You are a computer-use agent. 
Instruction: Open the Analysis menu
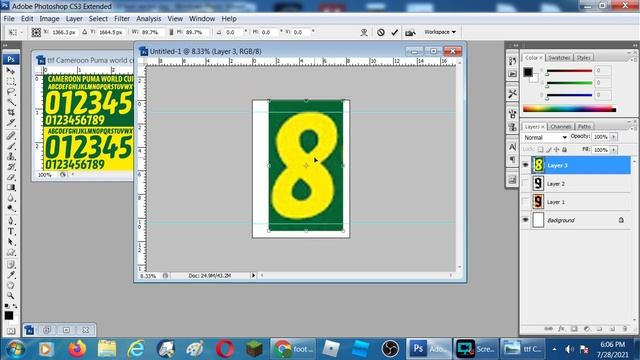[149, 19]
